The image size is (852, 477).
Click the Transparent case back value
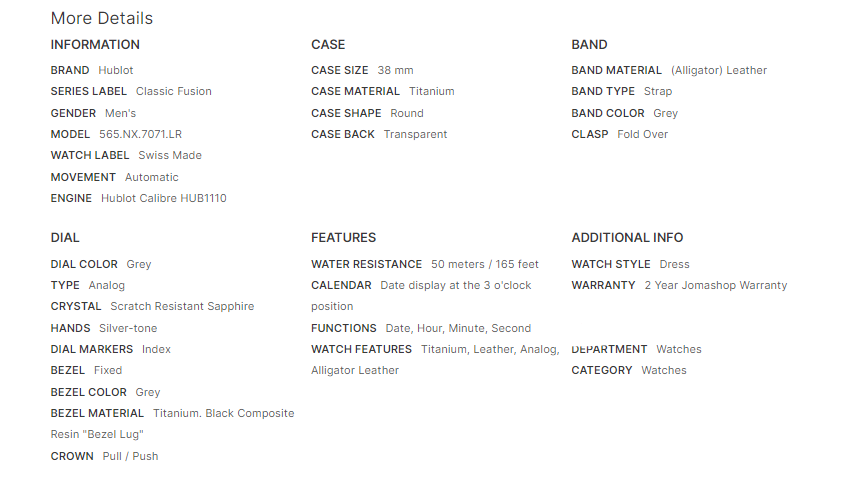[x=415, y=134]
